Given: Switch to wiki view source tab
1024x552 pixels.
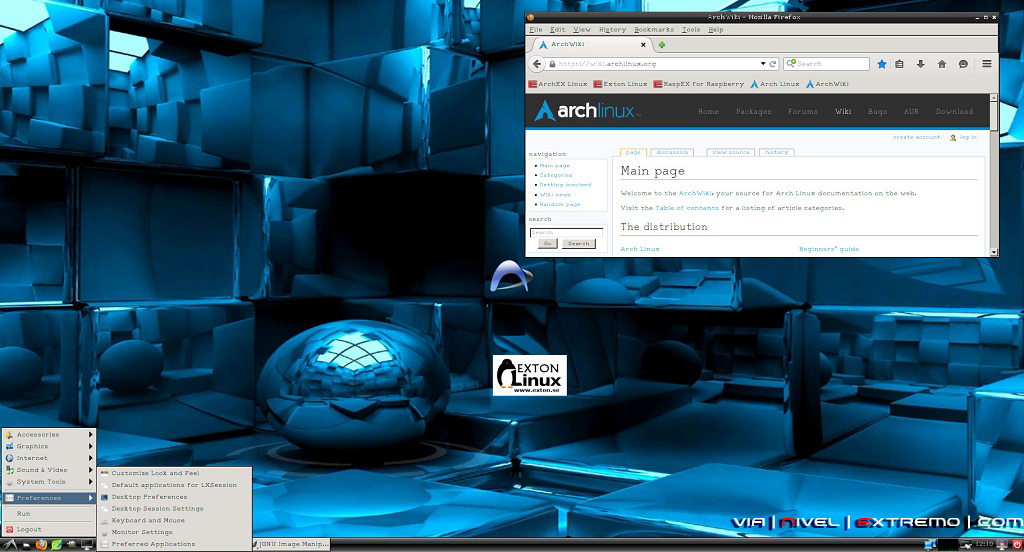Looking at the screenshot, I should (x=731, y=152).
